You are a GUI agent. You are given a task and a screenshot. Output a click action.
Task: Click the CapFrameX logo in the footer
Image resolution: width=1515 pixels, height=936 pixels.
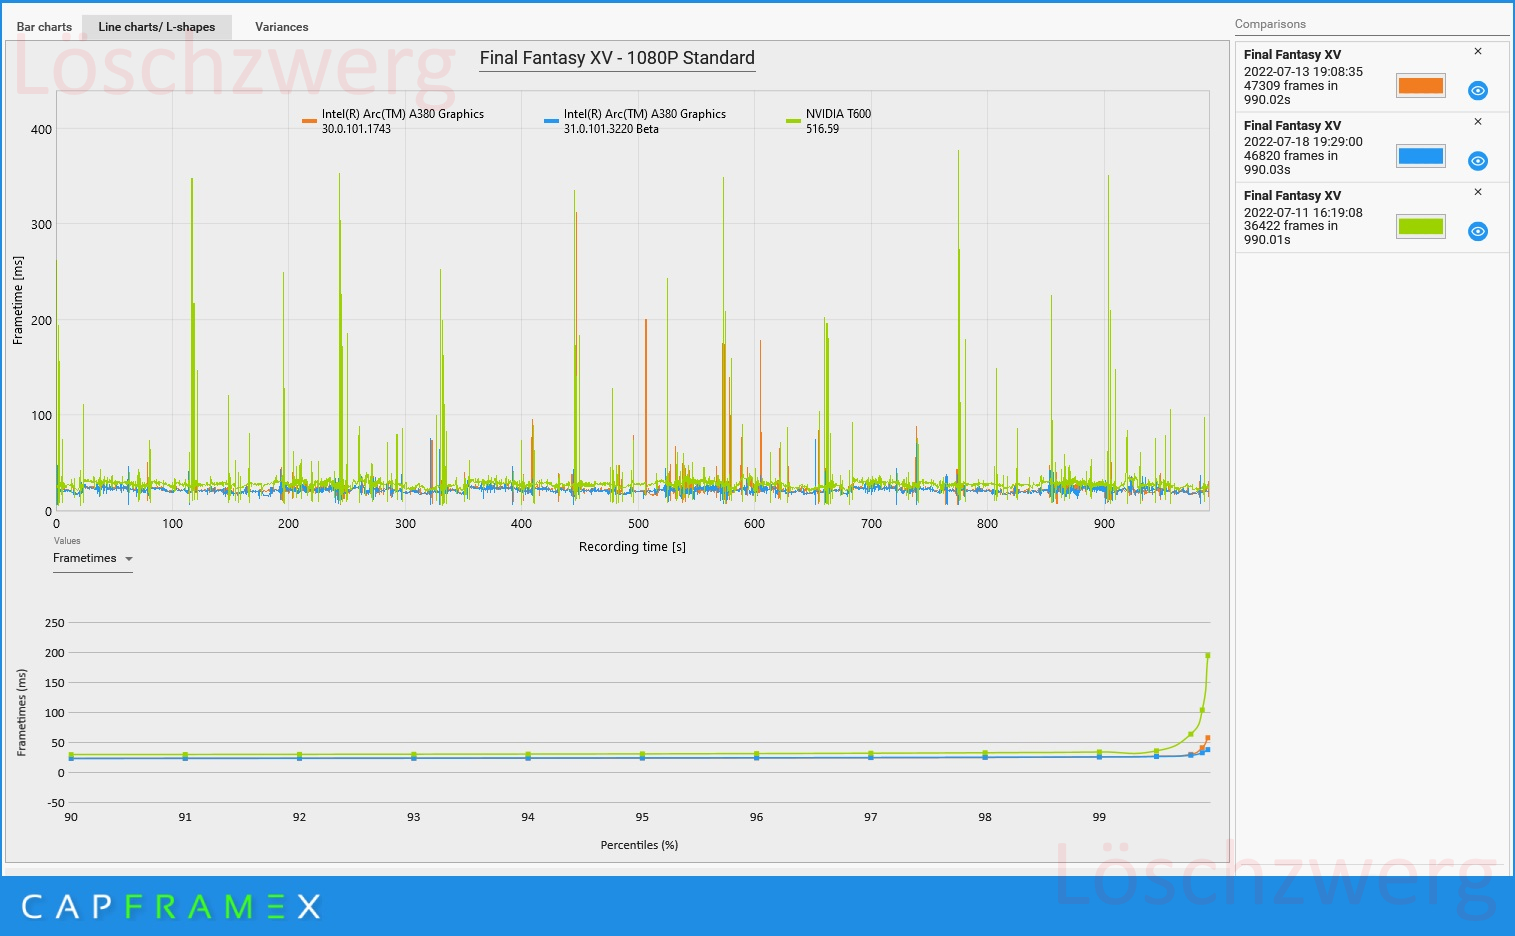tap(171, 907)
